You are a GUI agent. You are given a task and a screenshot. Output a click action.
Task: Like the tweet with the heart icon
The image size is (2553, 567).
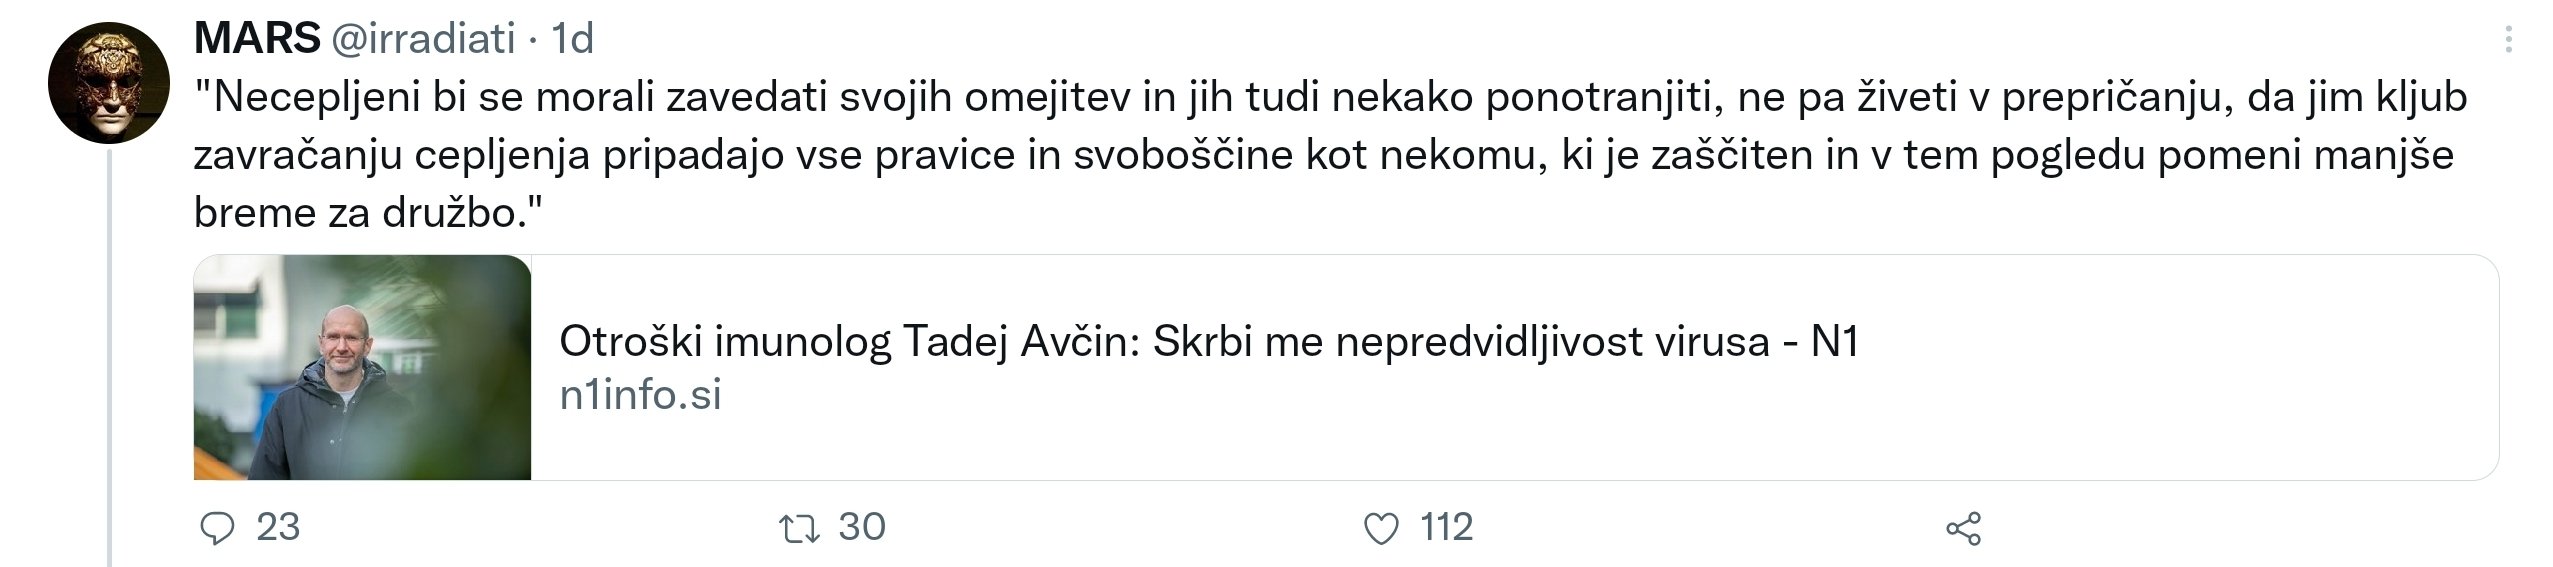[1381, 528]
